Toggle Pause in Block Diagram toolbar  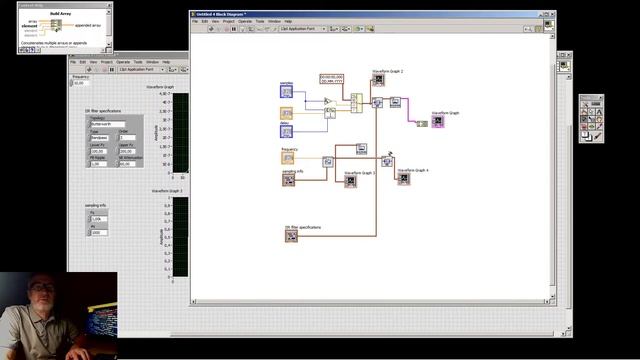coord(234,29)
